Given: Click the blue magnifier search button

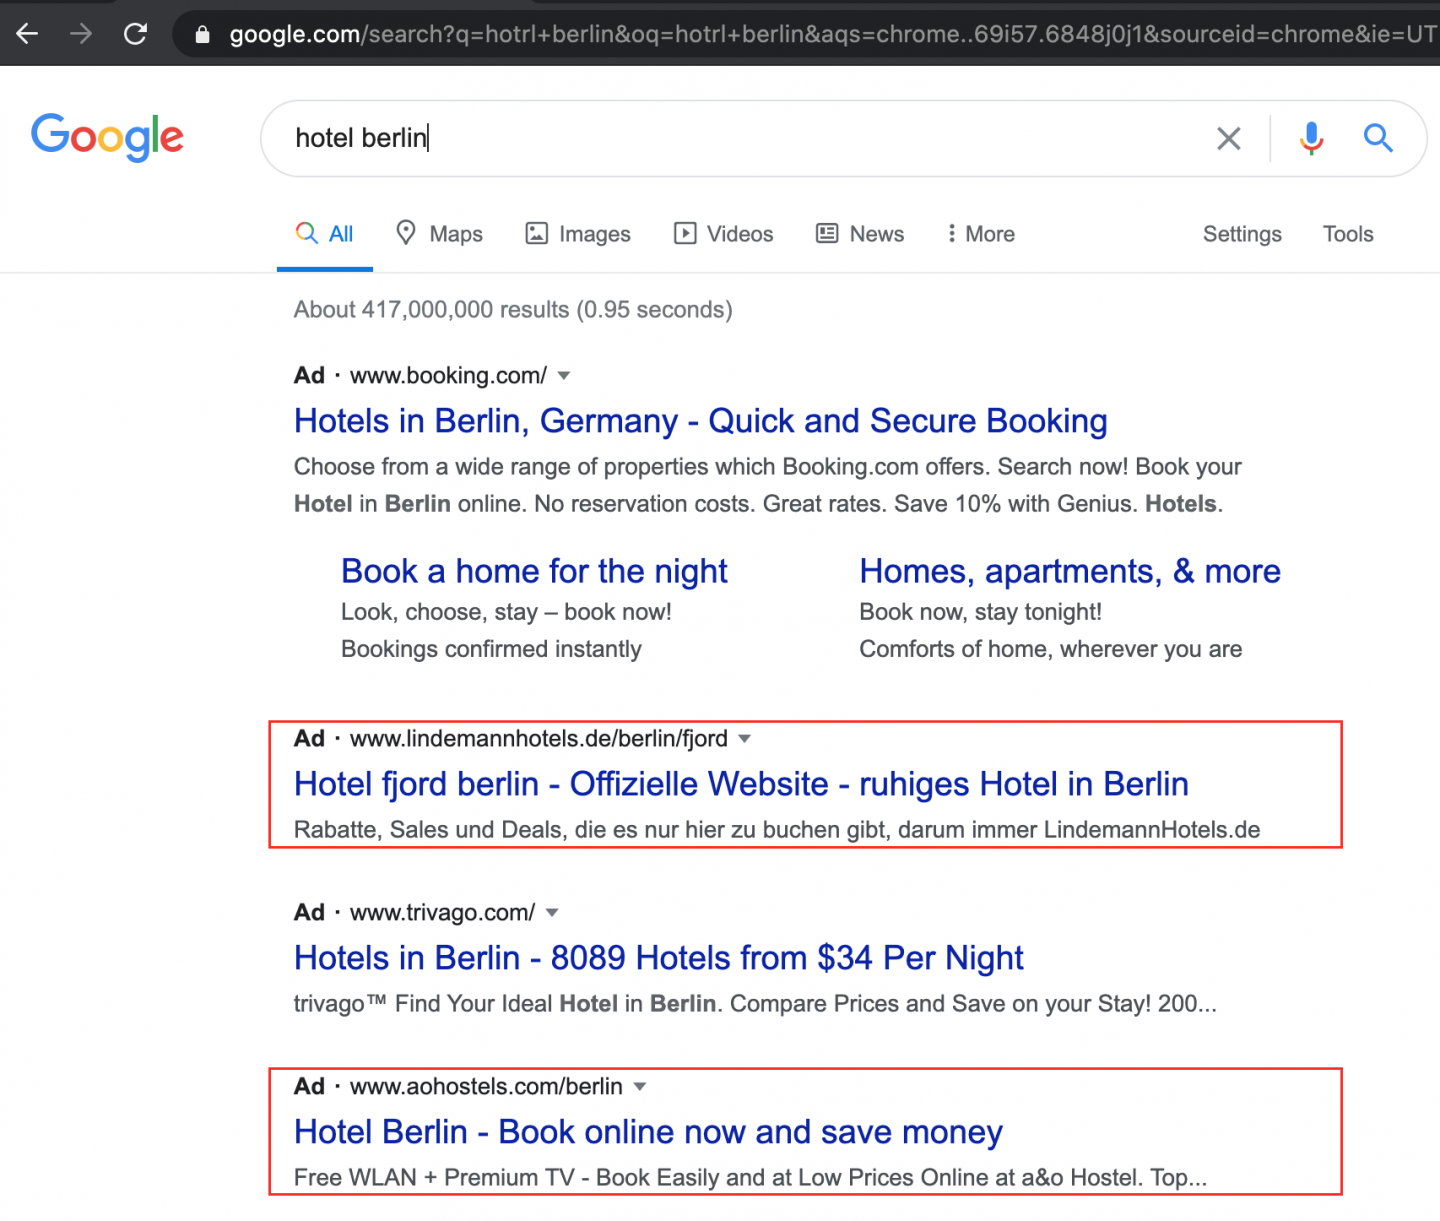Looking at the screenshot, I should point(1378,138).
